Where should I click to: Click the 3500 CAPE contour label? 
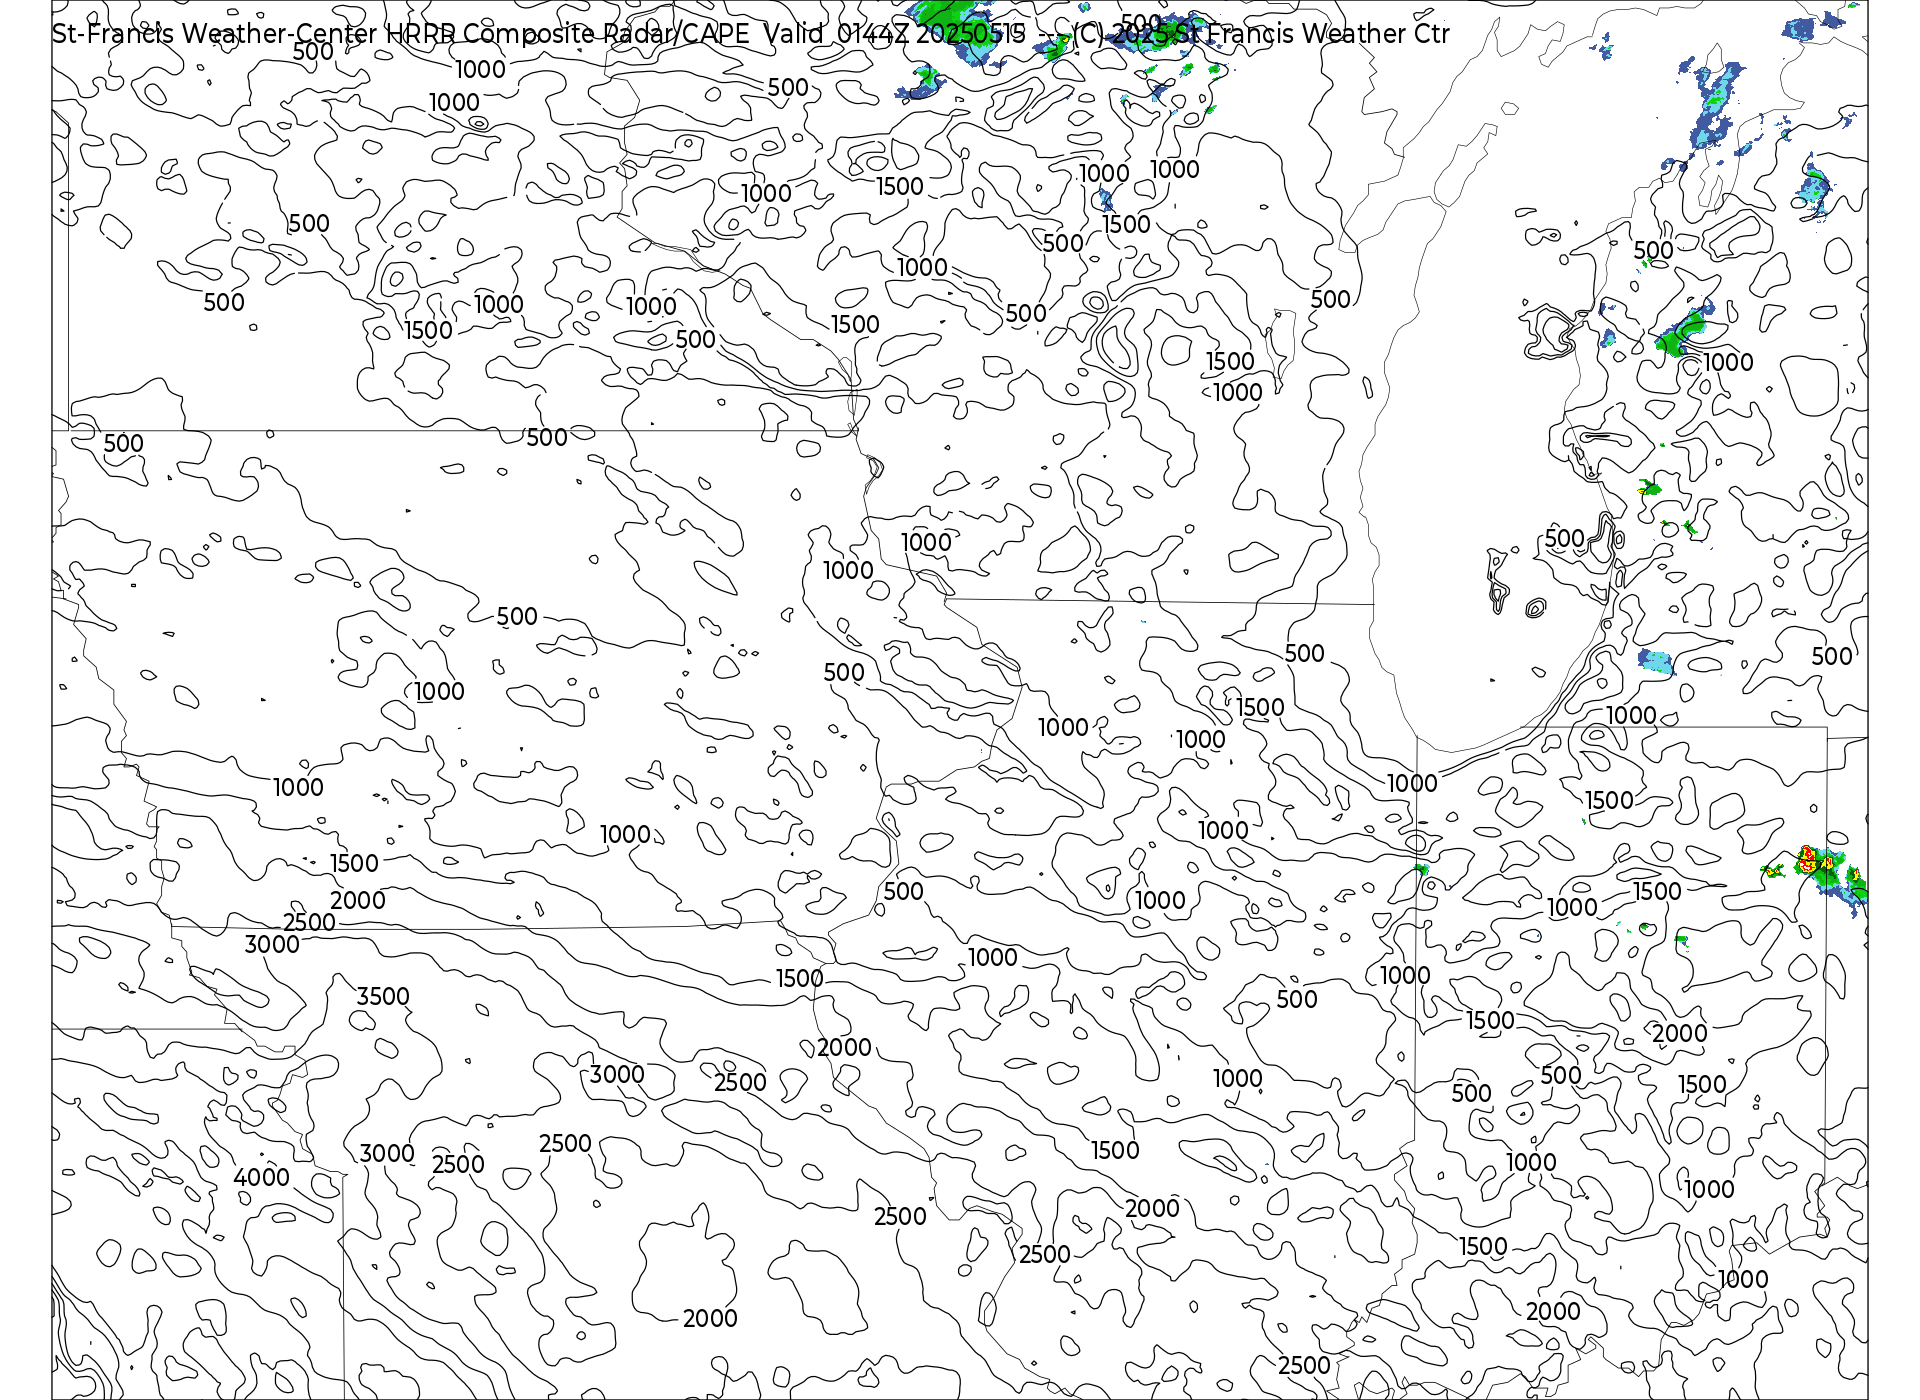[x=383, y=997]
